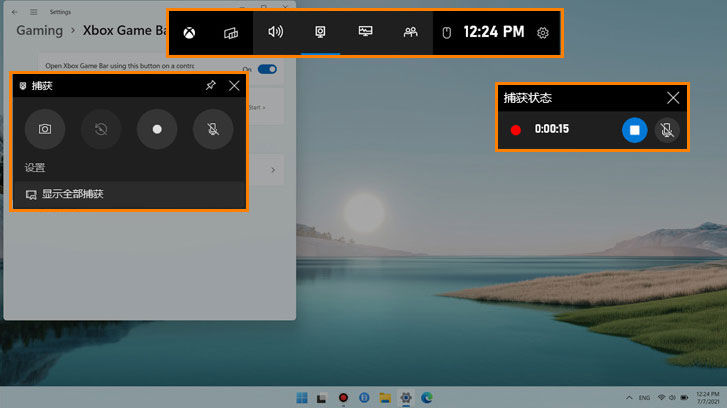Open Game Bar settings gear
727x408 pixels.
pyautogui.click(x=542, y=33)
